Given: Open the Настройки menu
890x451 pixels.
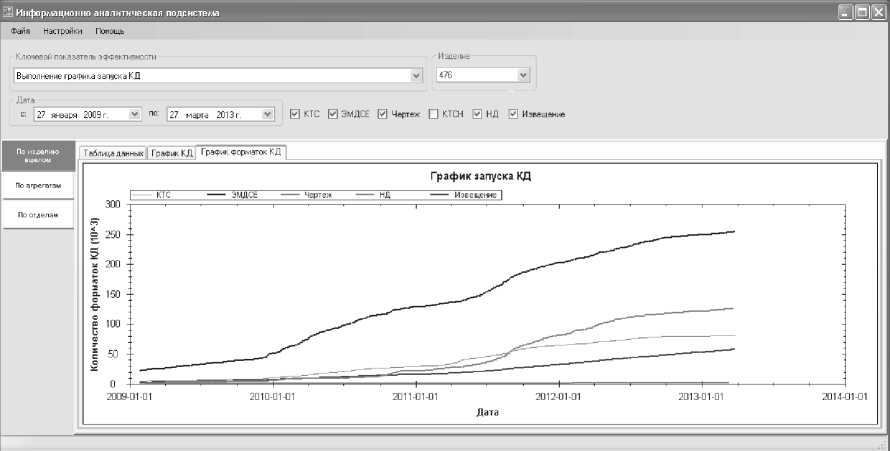Looking at the screenshot, I should 62,31.
